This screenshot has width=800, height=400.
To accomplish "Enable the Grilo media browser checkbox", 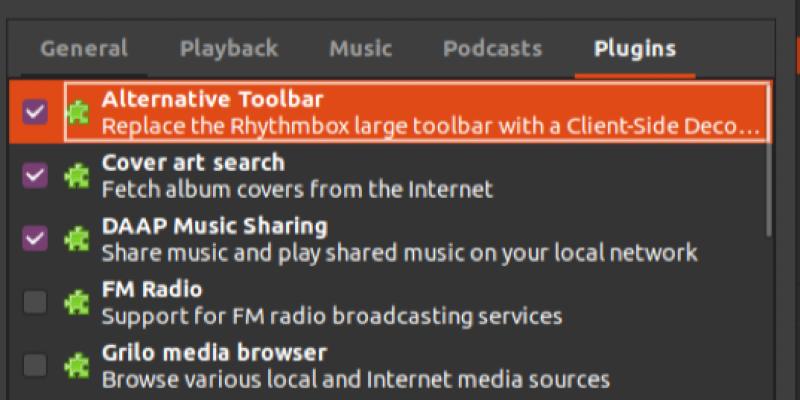I will tap(35, 366).
